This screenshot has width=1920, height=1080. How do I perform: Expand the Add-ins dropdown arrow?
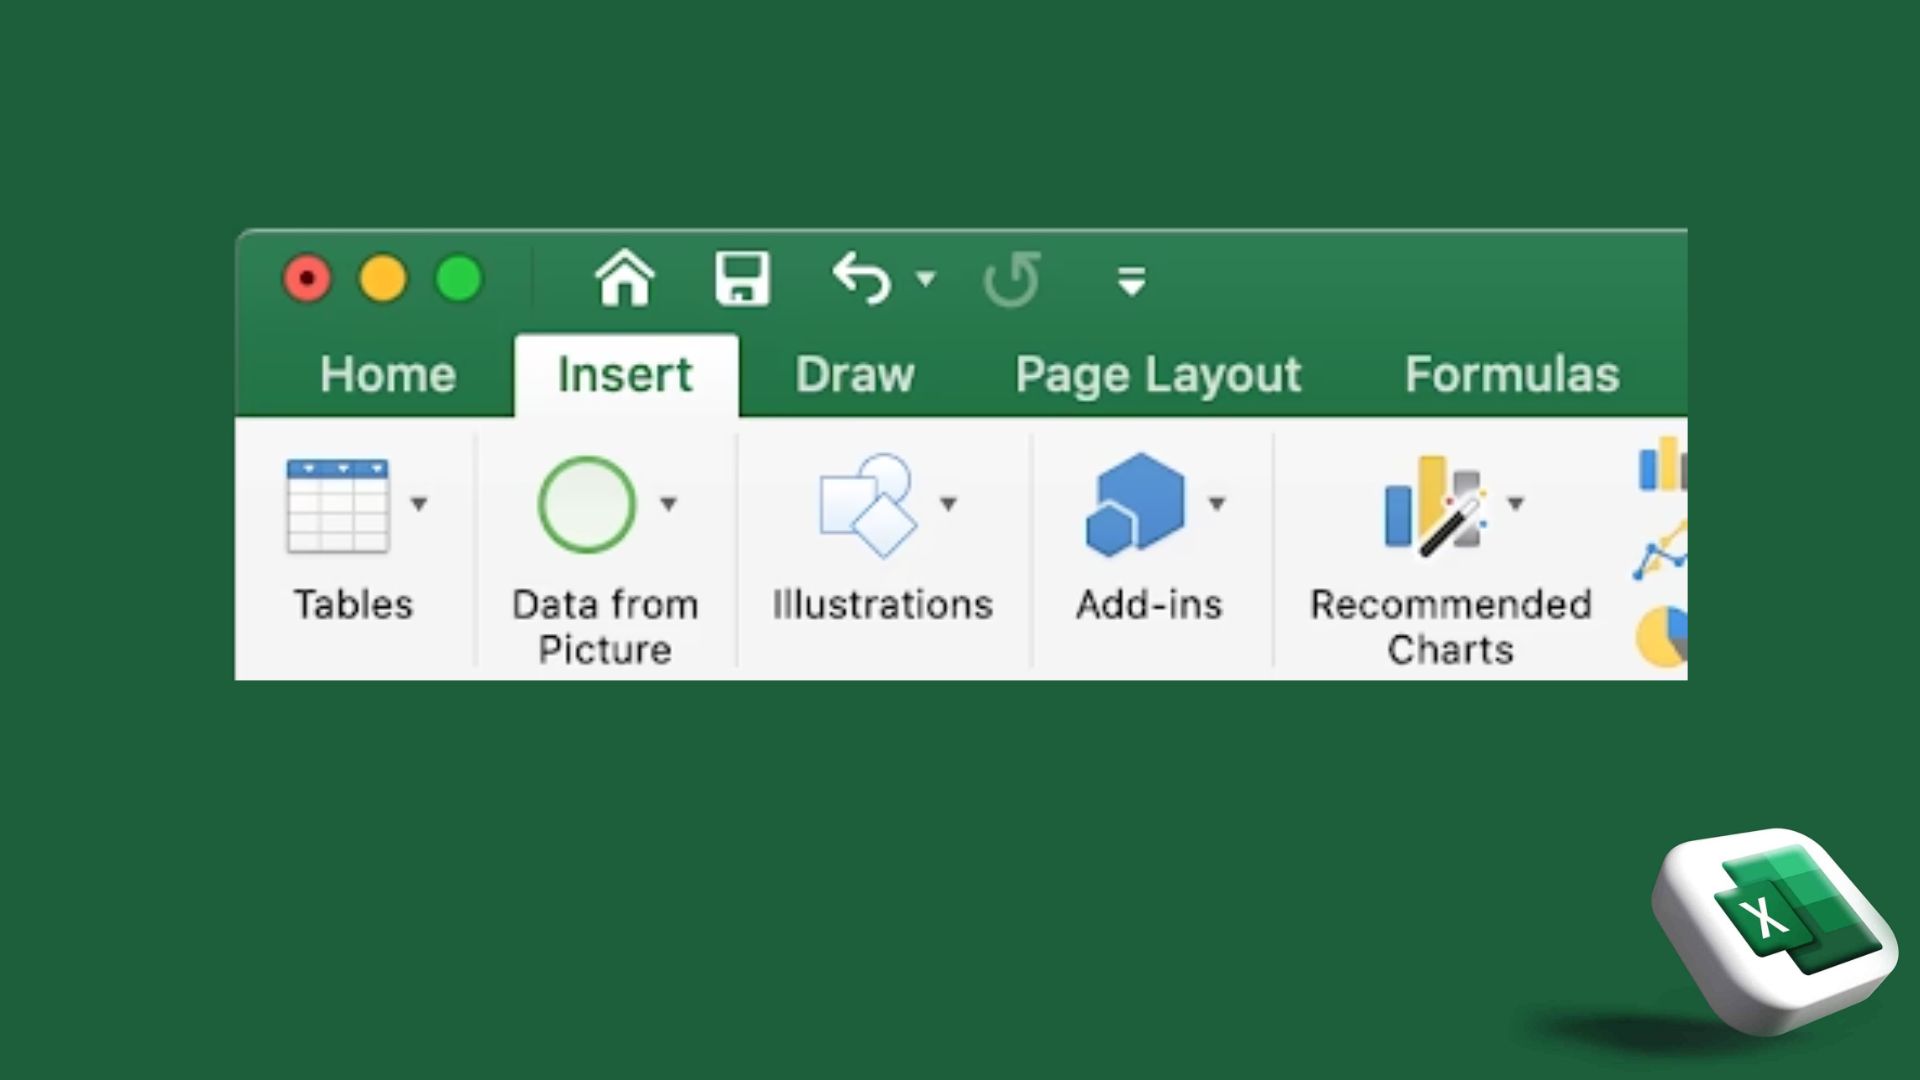point(1216,503)
